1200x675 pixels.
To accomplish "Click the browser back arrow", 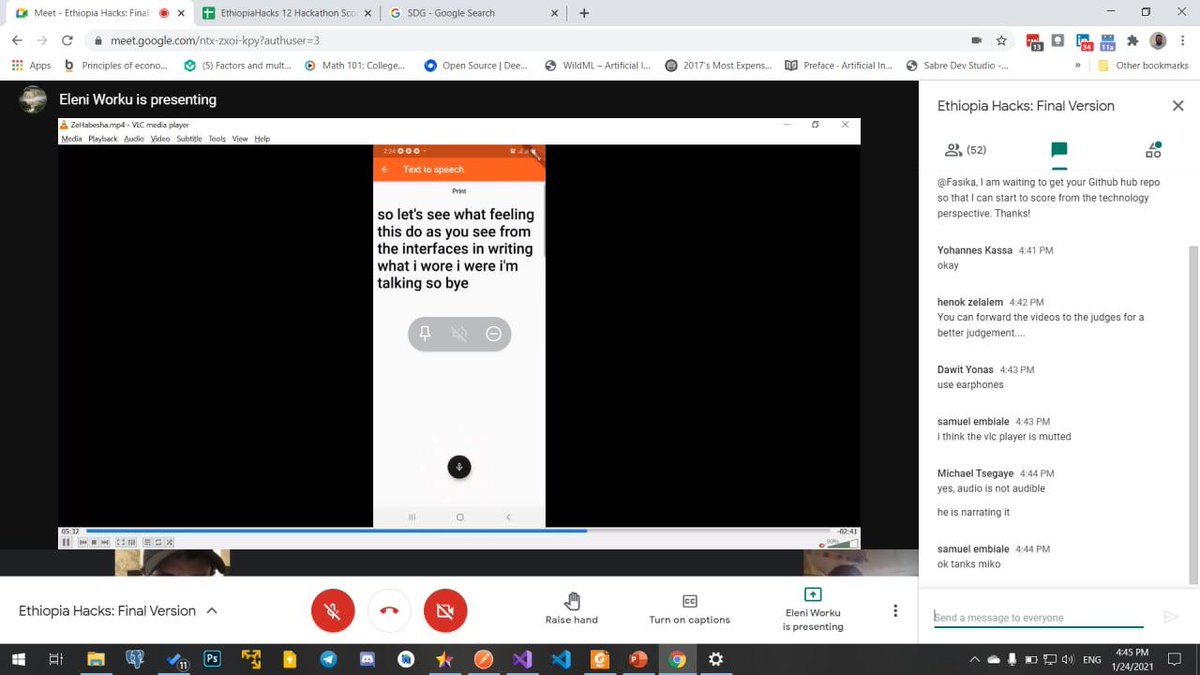I will point(18,41).
